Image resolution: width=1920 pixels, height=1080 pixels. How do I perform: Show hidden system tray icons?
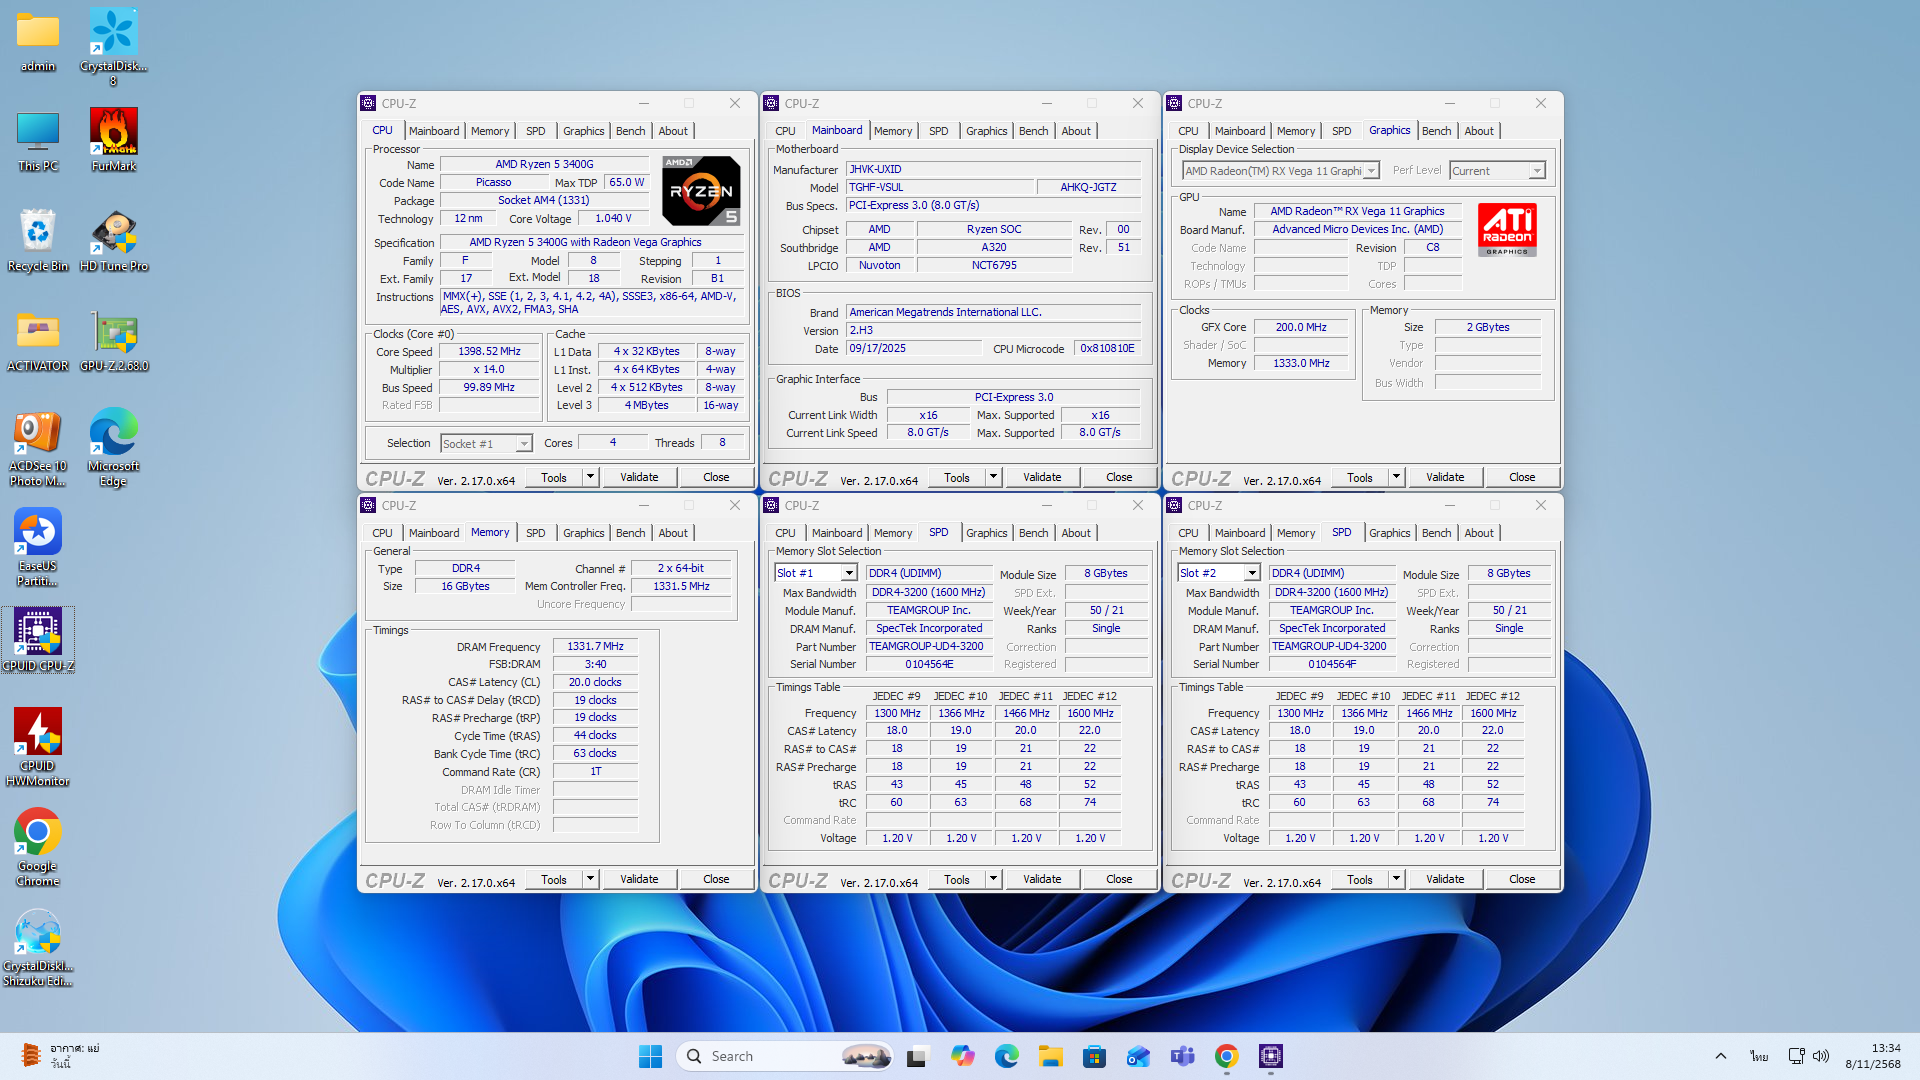1720,1056
